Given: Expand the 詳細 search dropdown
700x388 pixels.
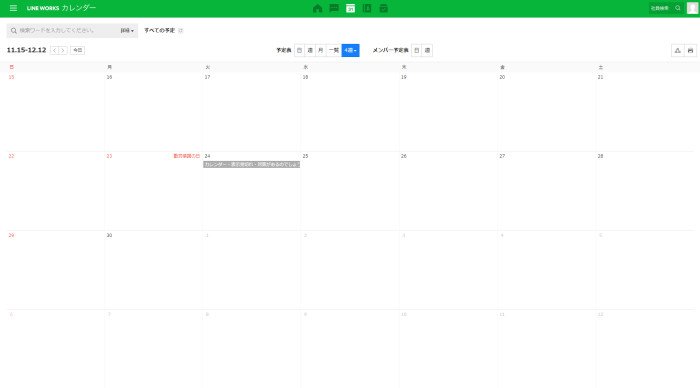Looking at the screenshot, I should click(x=127, y=30).
